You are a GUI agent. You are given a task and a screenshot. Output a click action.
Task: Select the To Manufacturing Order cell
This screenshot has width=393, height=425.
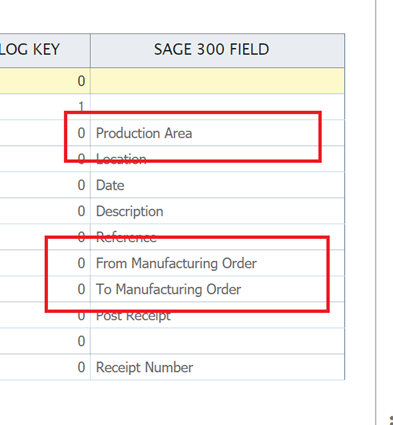[217, 289]
